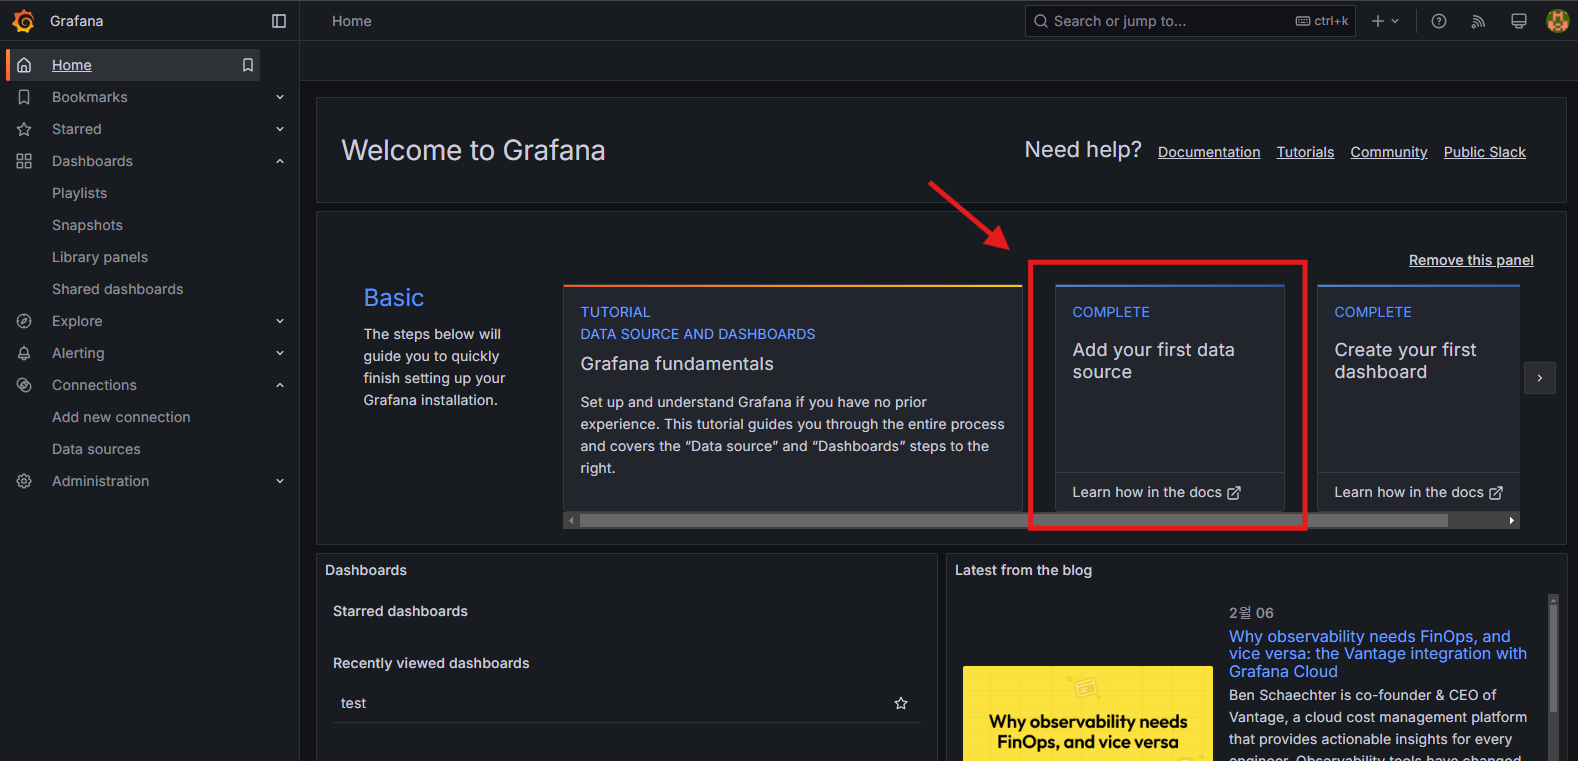Click the Home house icon in sidebar
This screenshot has width=1578, height=761.
click(25, 65)
